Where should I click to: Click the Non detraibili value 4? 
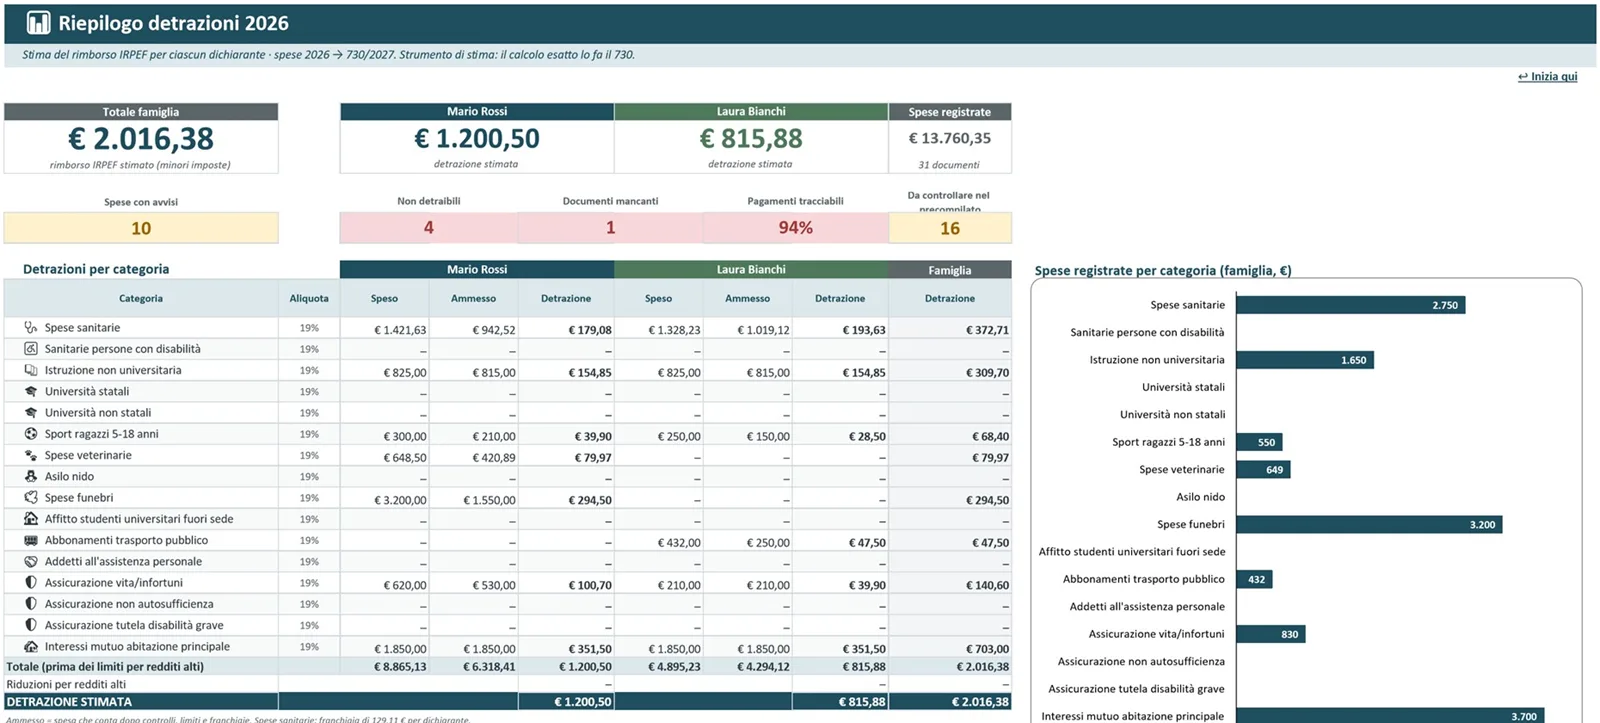click(x=429, y=228)
